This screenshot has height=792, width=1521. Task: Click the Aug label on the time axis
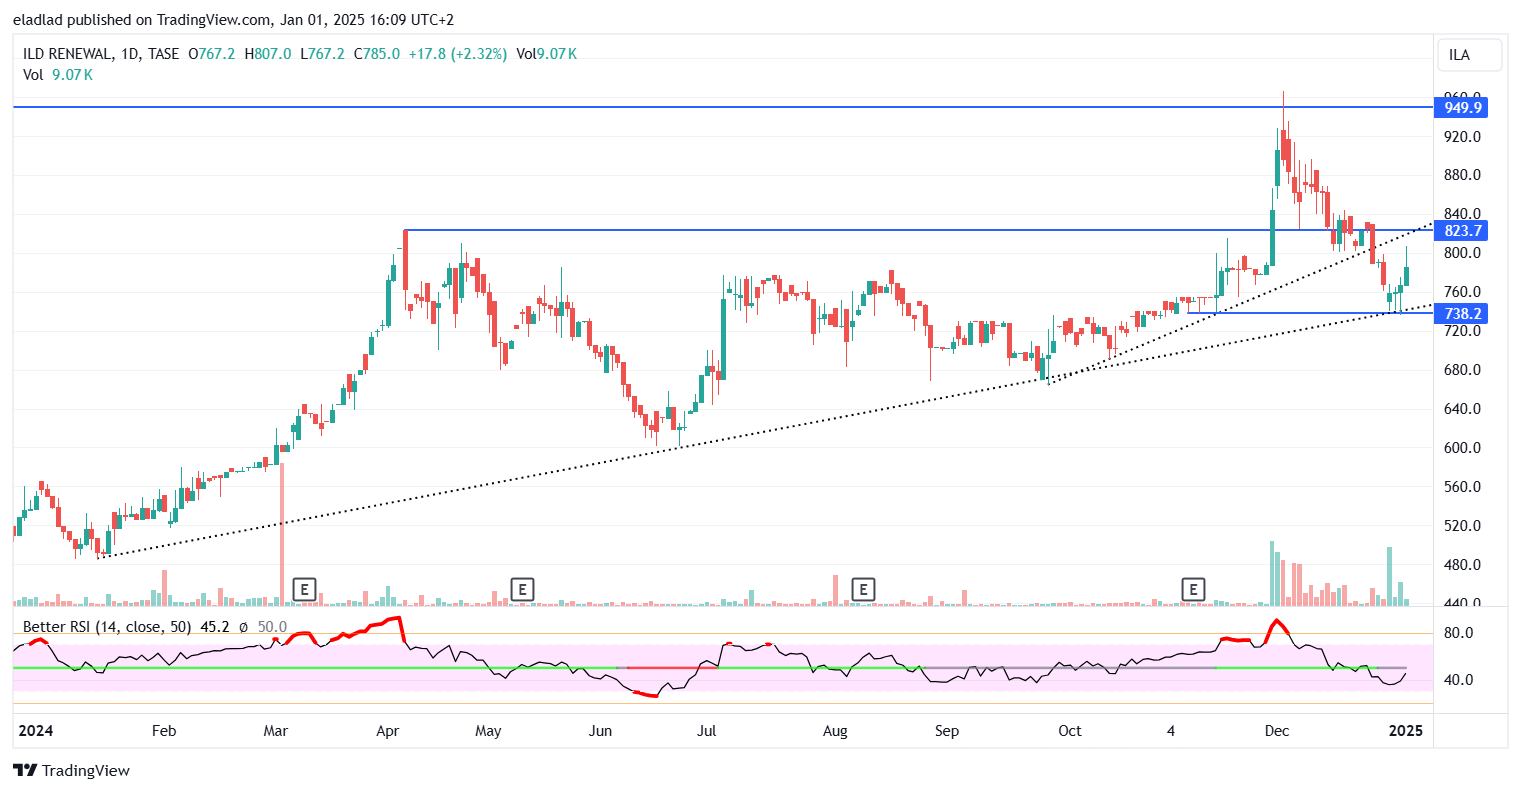coord(835,731)
